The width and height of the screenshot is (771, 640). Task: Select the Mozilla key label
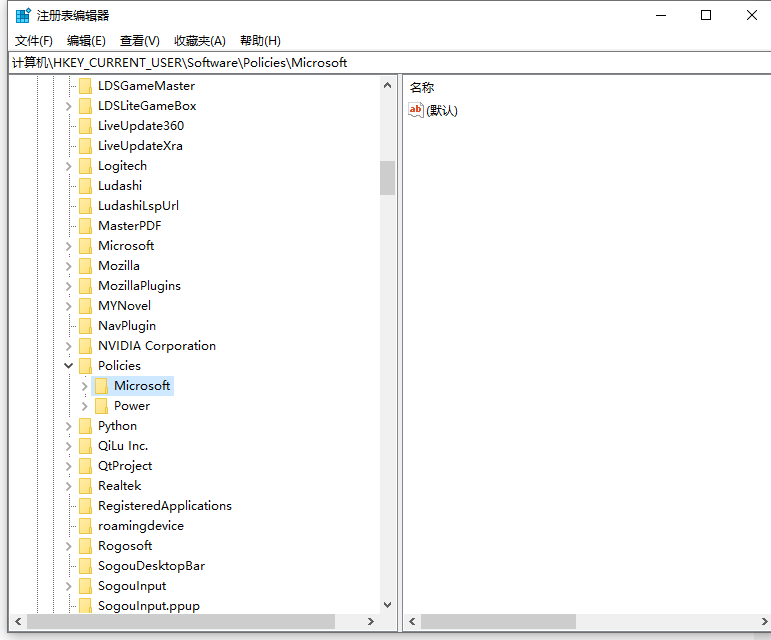119,266
